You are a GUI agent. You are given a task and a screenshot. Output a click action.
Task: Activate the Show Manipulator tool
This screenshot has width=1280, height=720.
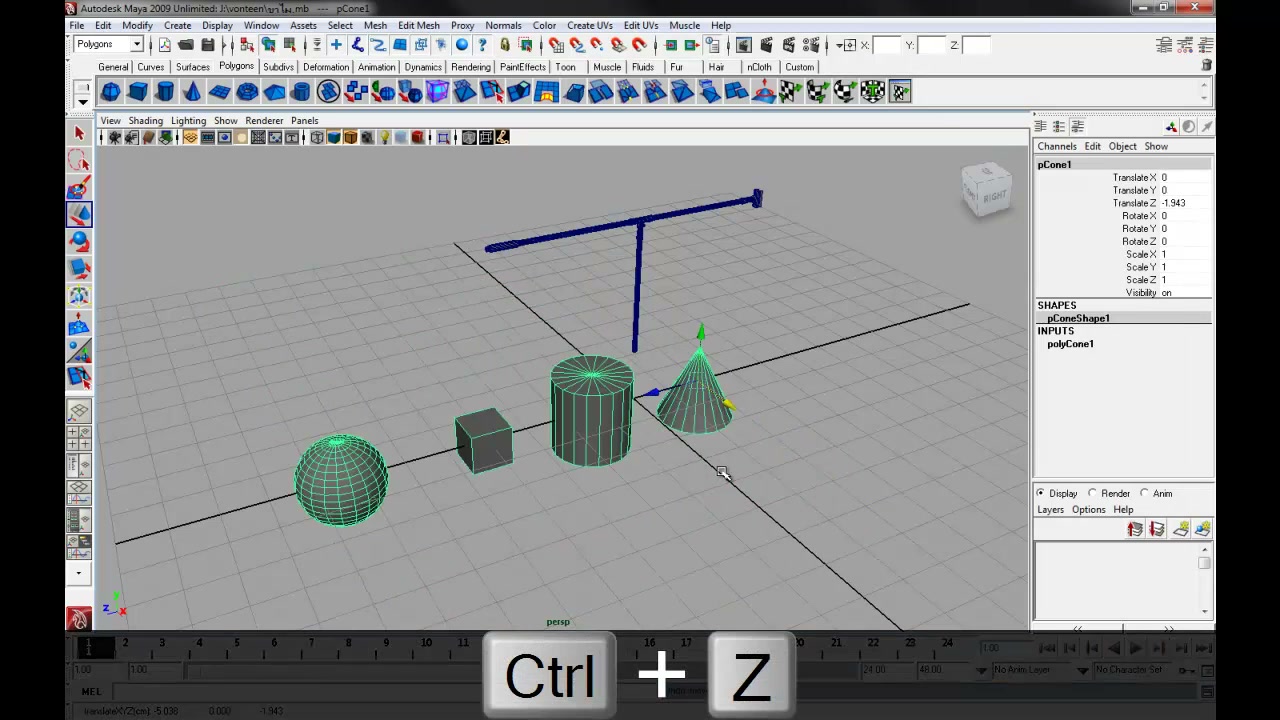(x=79, y=351)
